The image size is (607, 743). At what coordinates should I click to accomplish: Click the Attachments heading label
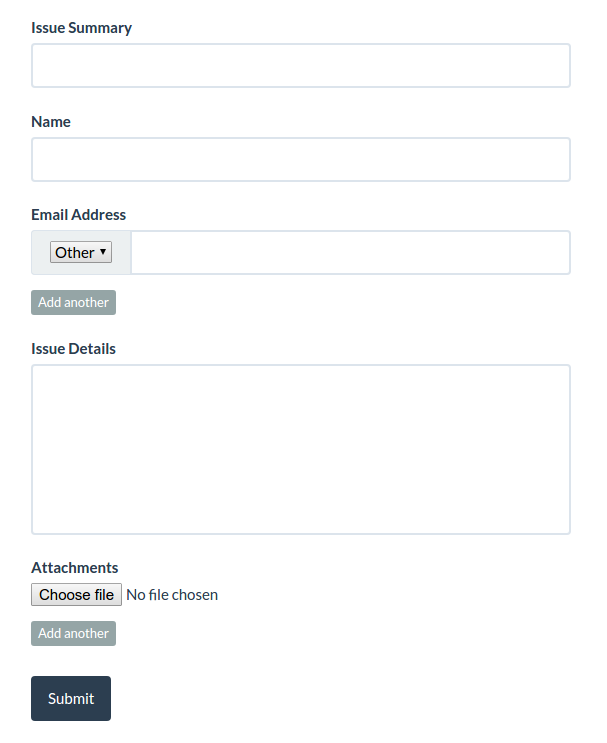(x=75, y=568)
